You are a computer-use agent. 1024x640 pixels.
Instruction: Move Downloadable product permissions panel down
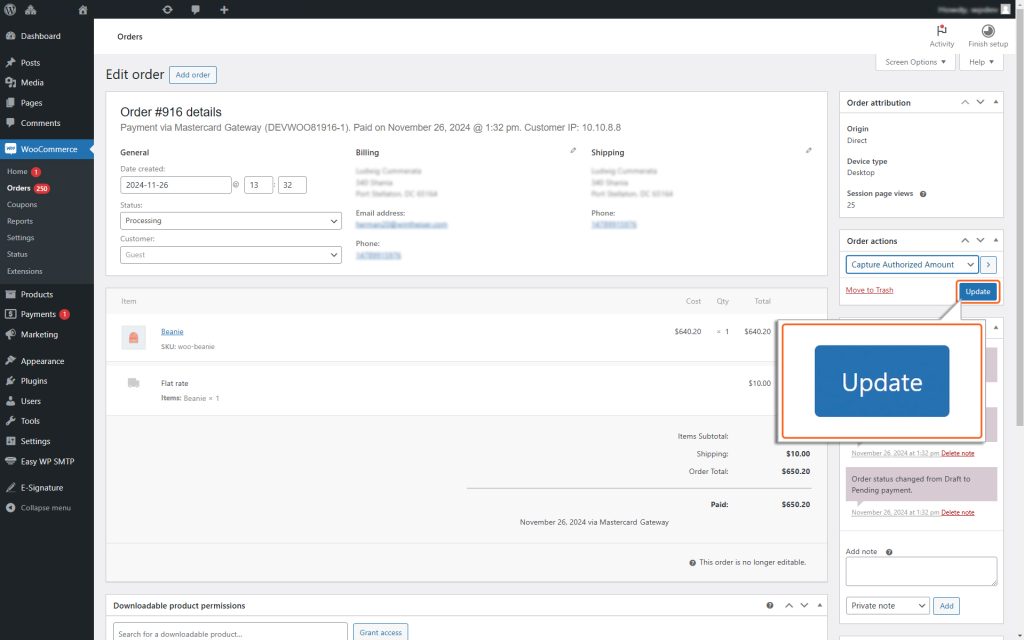[x=804, y=605]
